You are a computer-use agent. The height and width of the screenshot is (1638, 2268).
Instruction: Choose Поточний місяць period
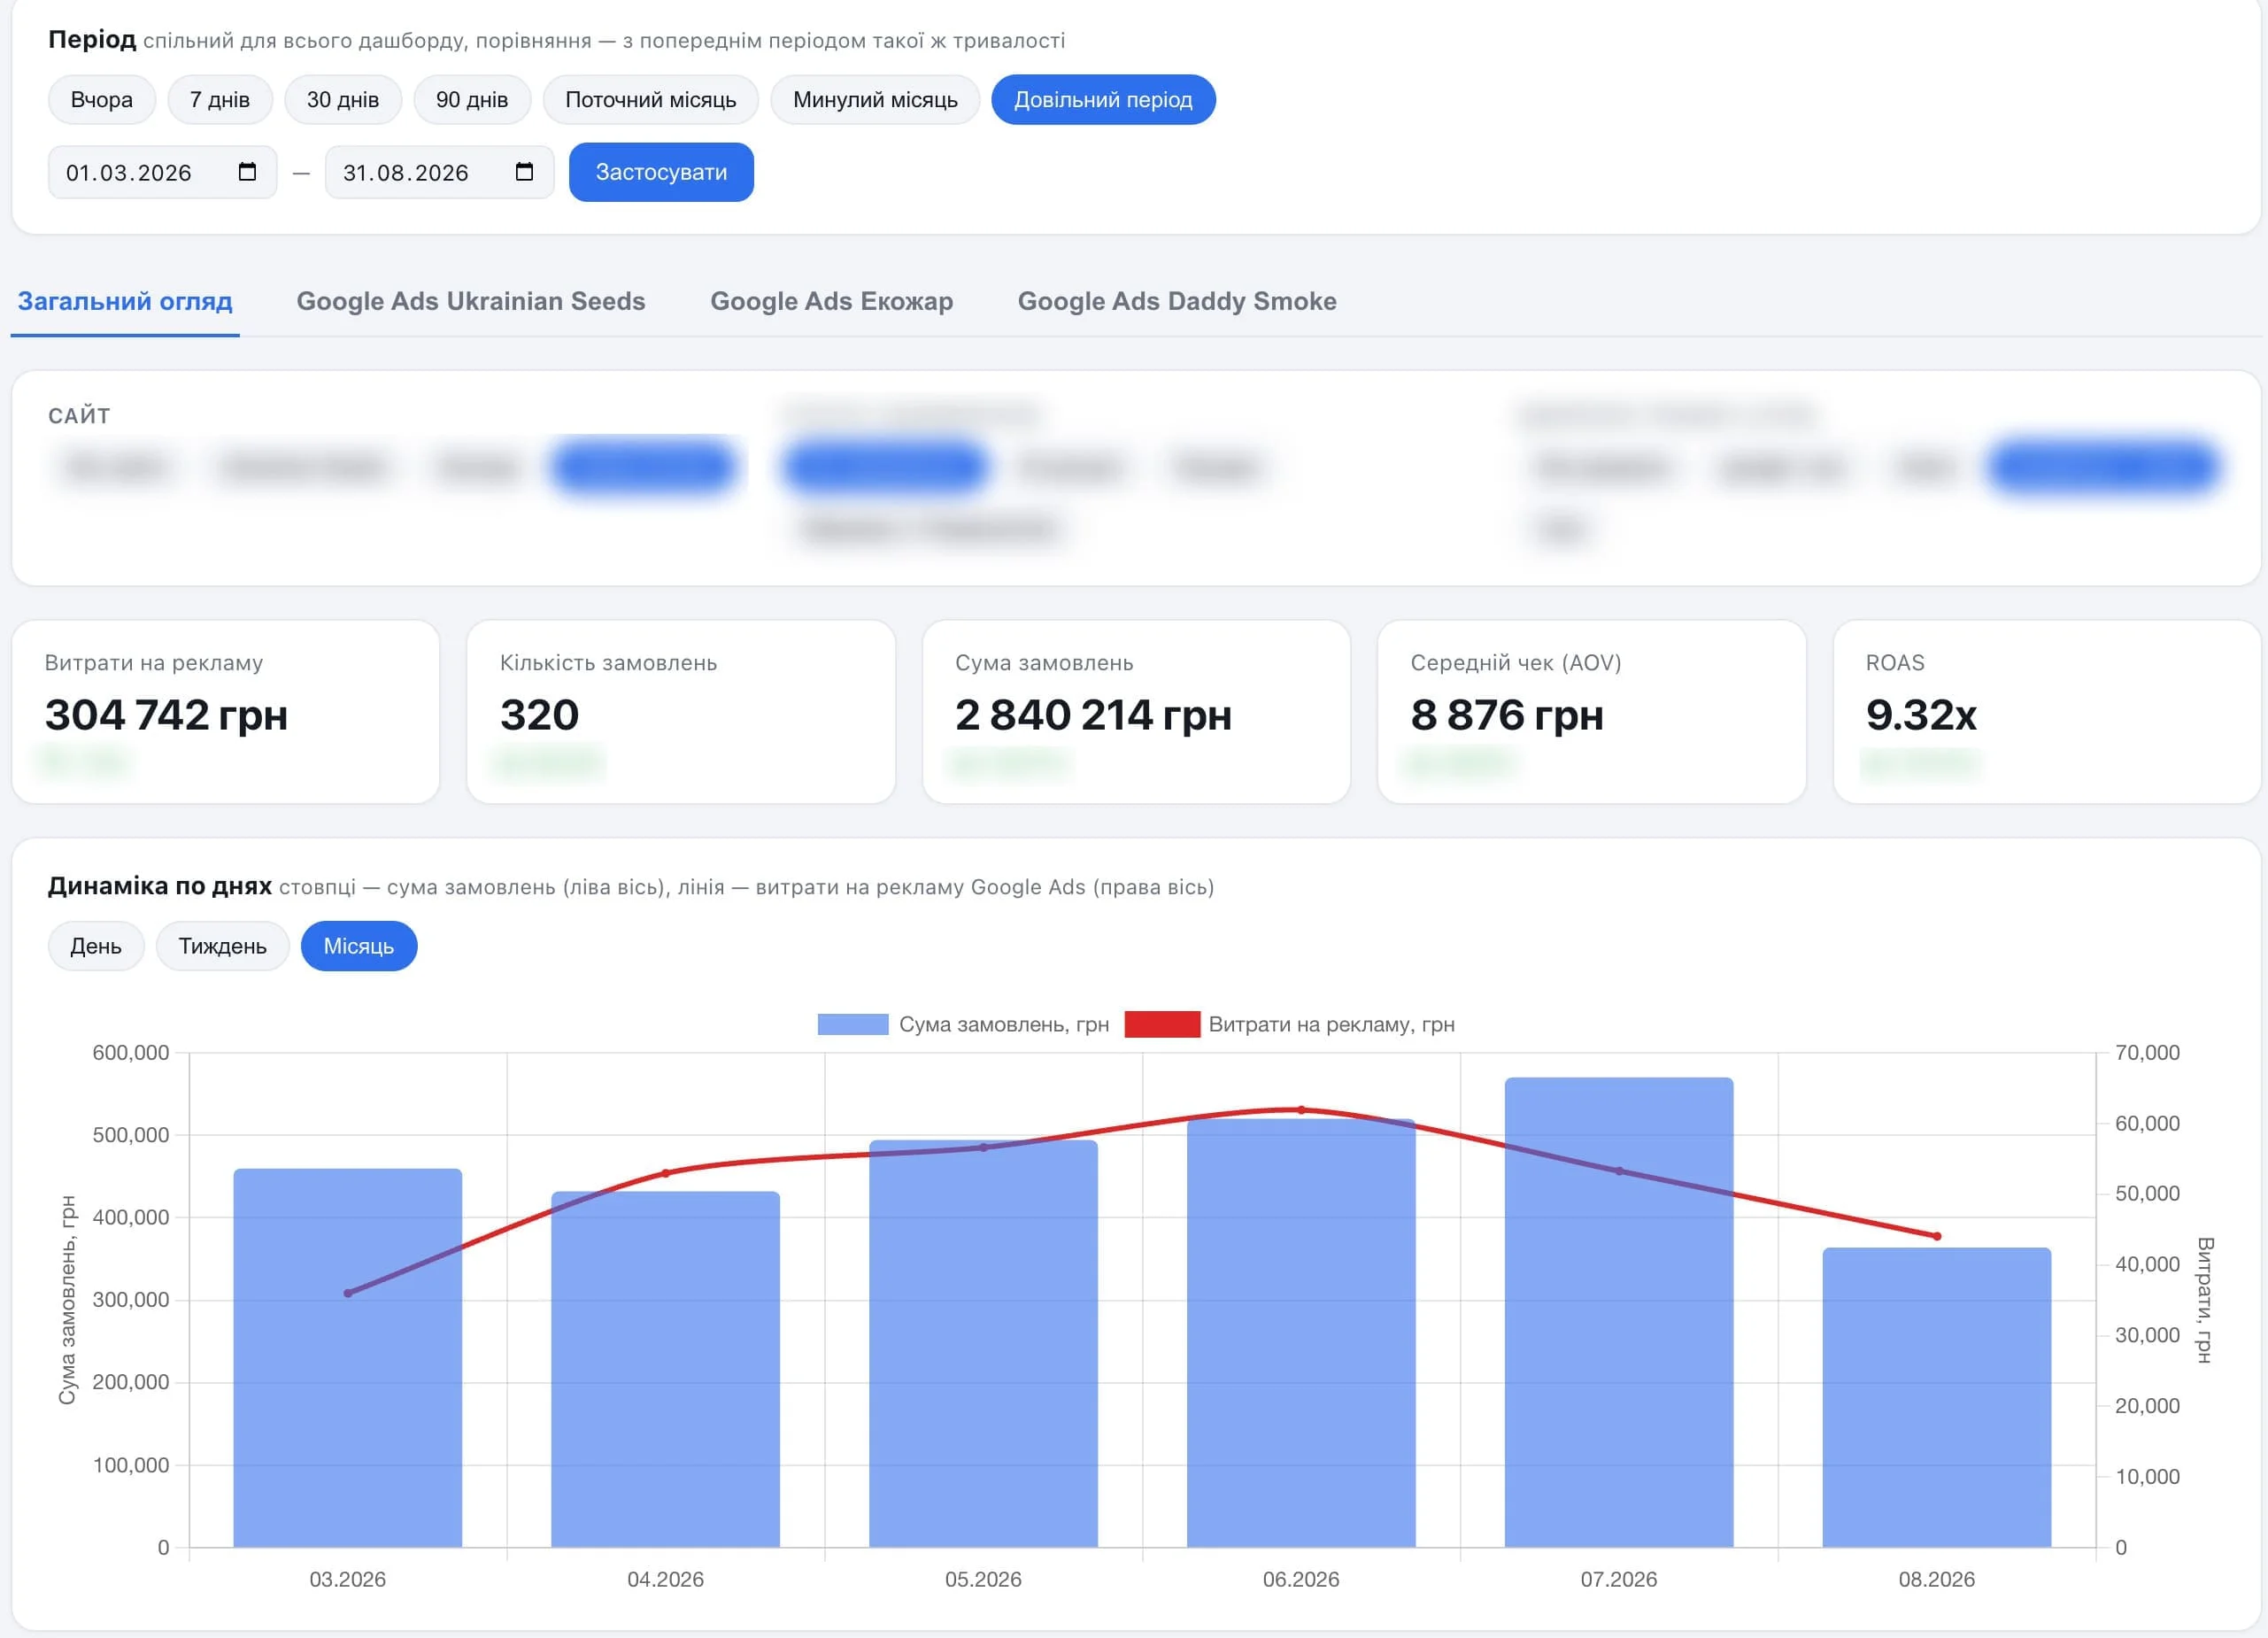point(651,100)
